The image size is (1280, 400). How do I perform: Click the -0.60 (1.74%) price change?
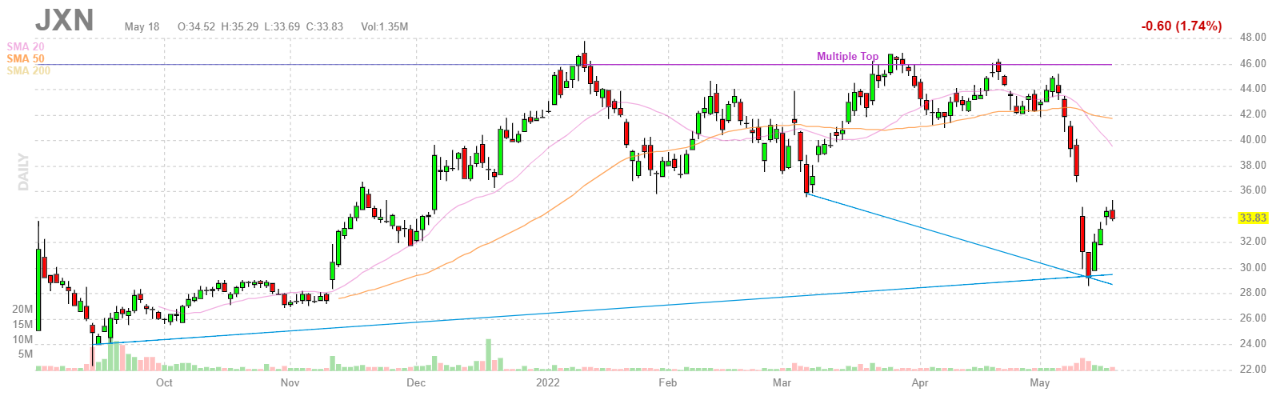1181,26
